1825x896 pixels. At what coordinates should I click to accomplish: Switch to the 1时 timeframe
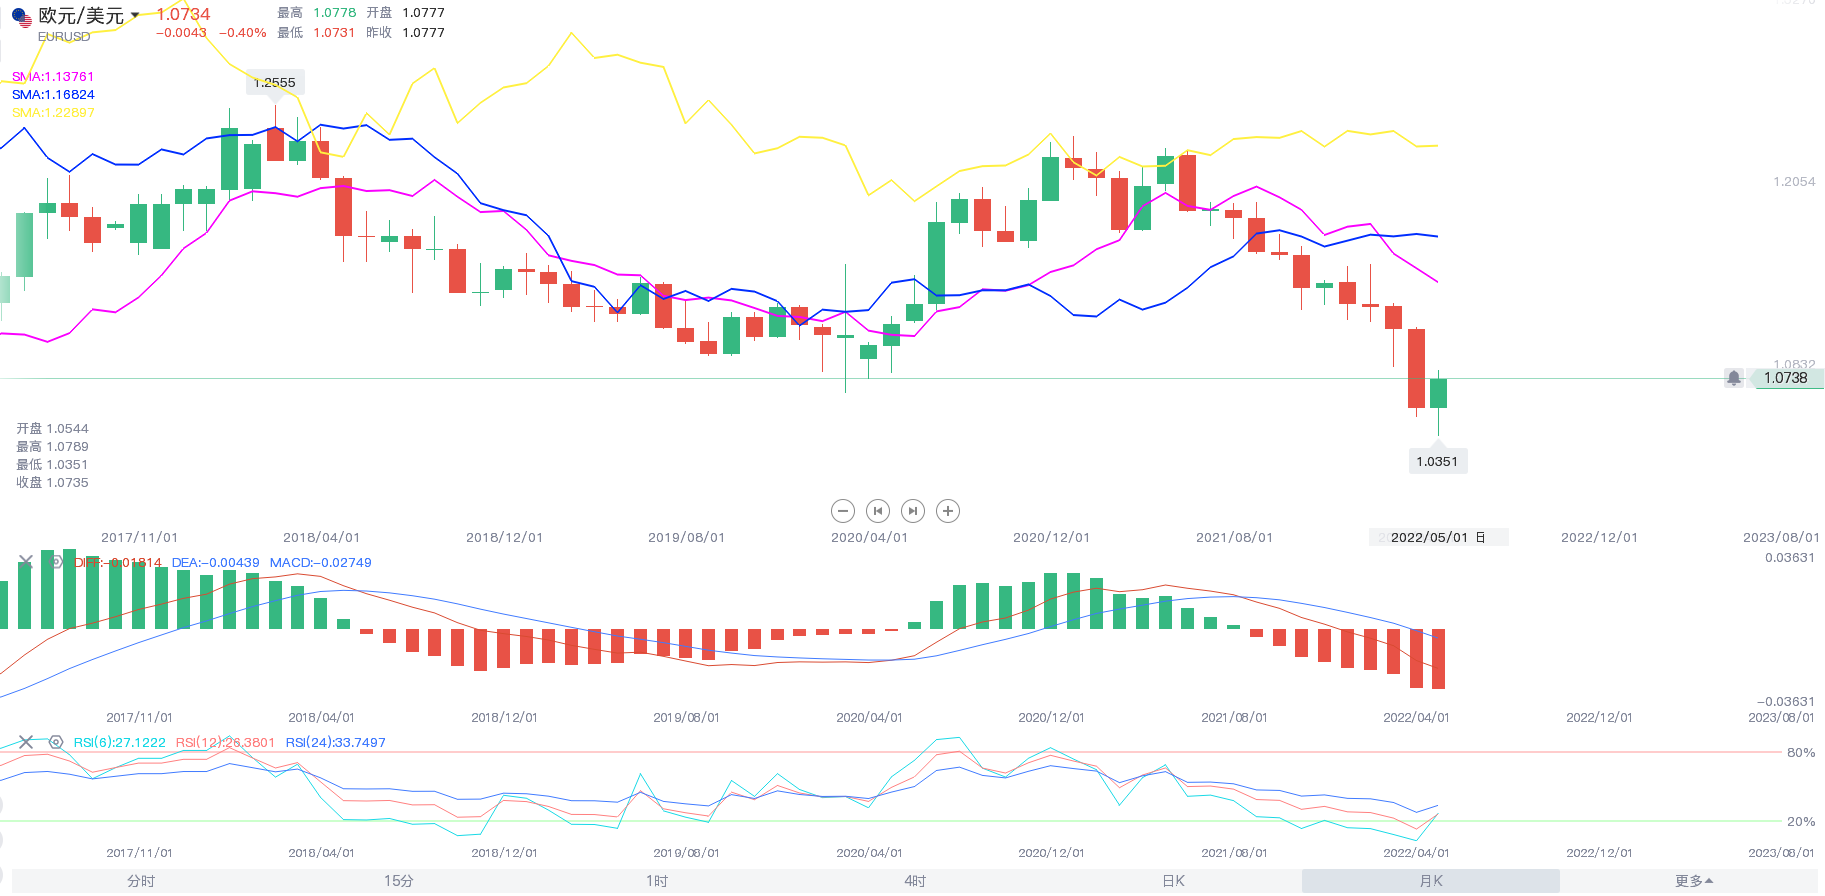click(656, 881)
